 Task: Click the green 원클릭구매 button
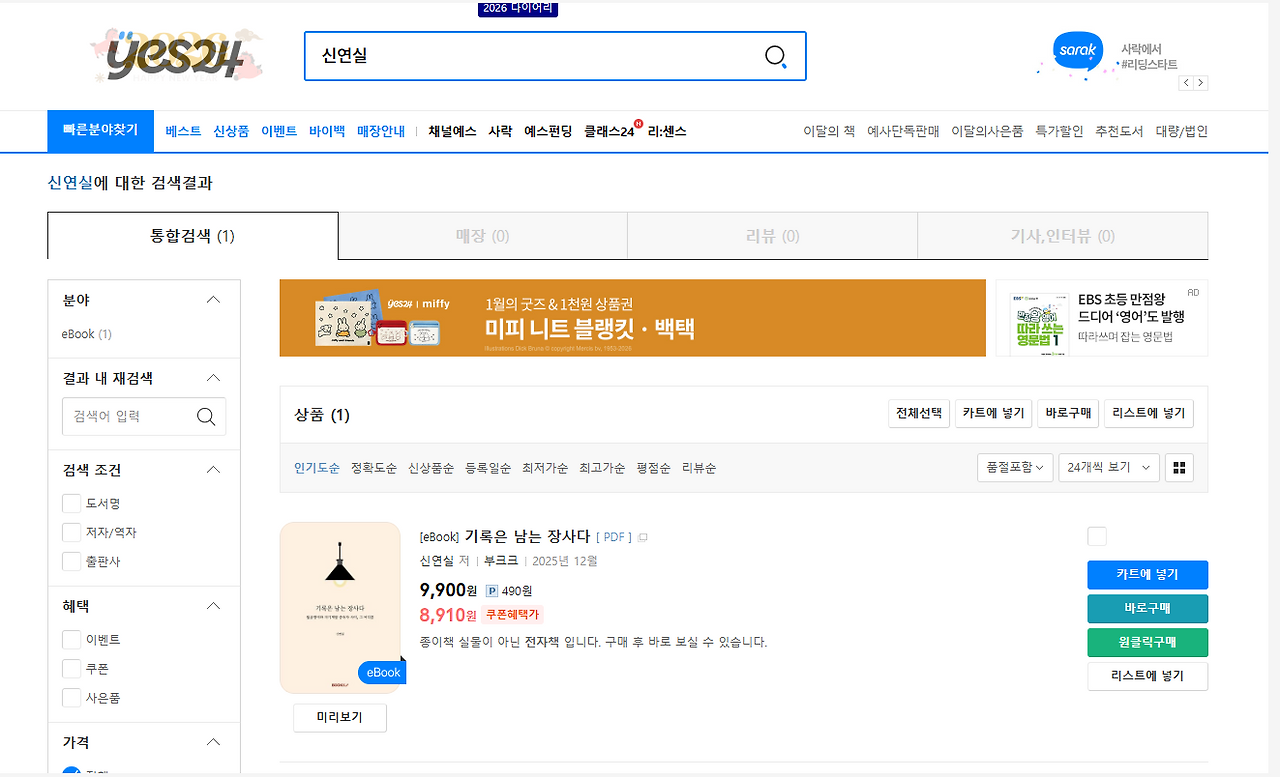tap(1147, 642)
